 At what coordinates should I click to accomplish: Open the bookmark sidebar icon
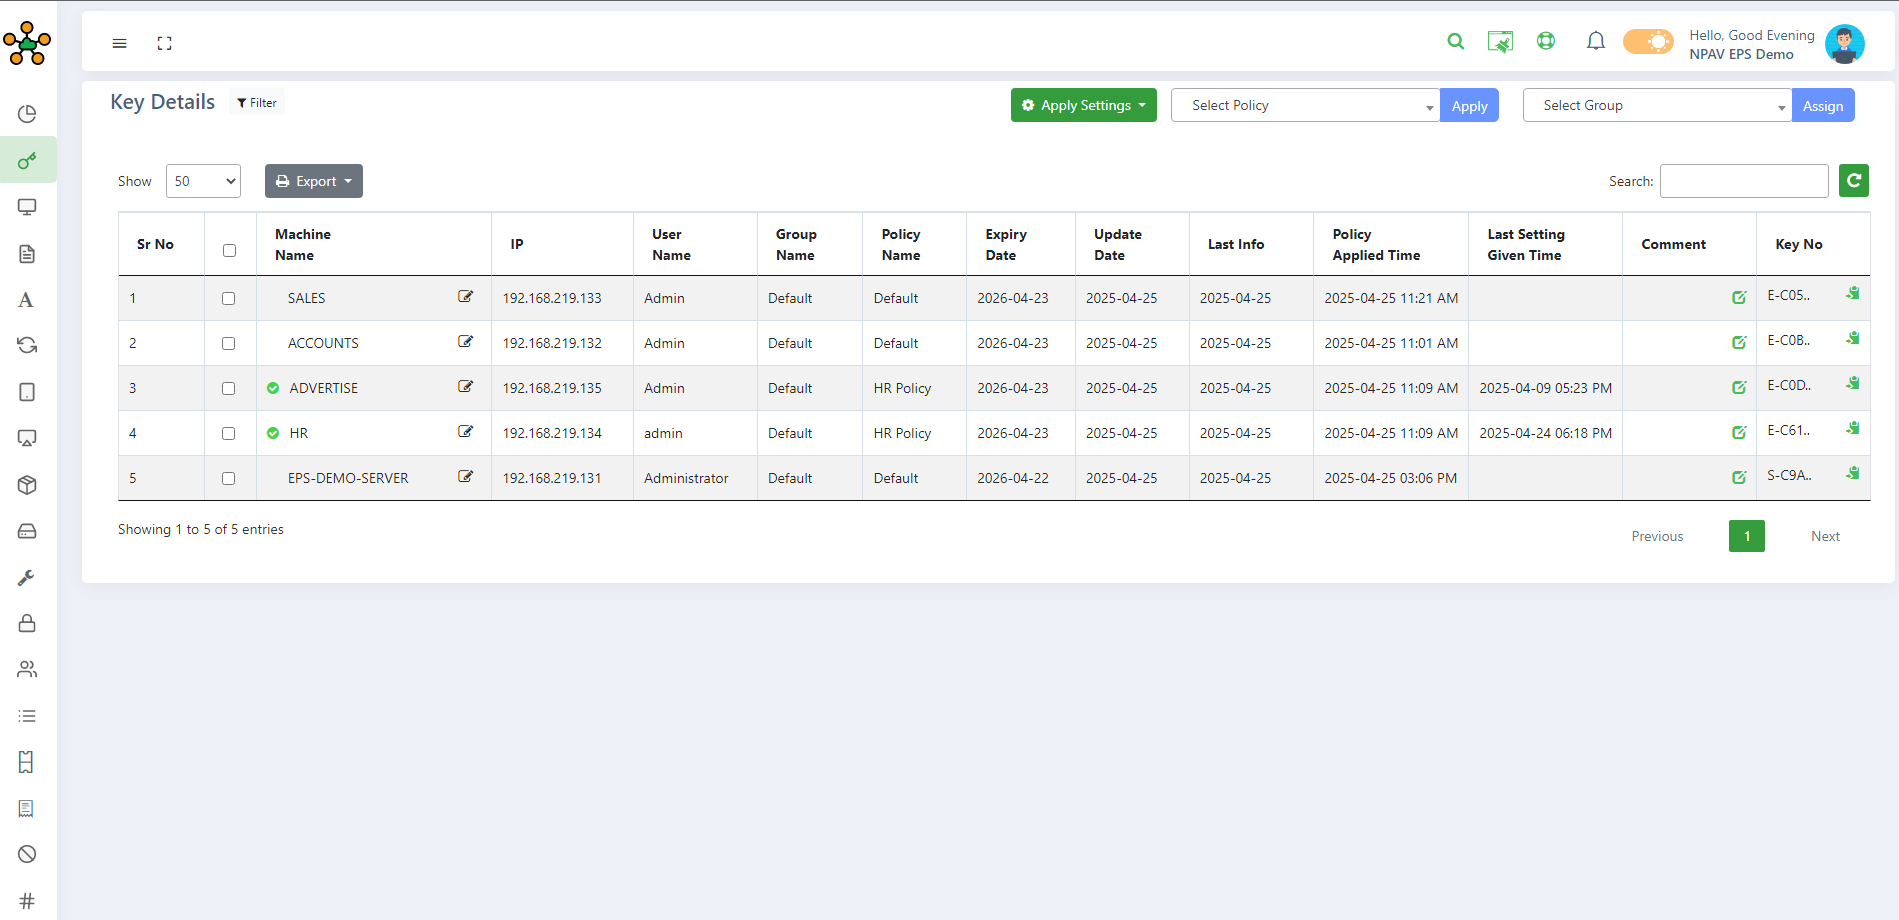[x=27, y=762]
